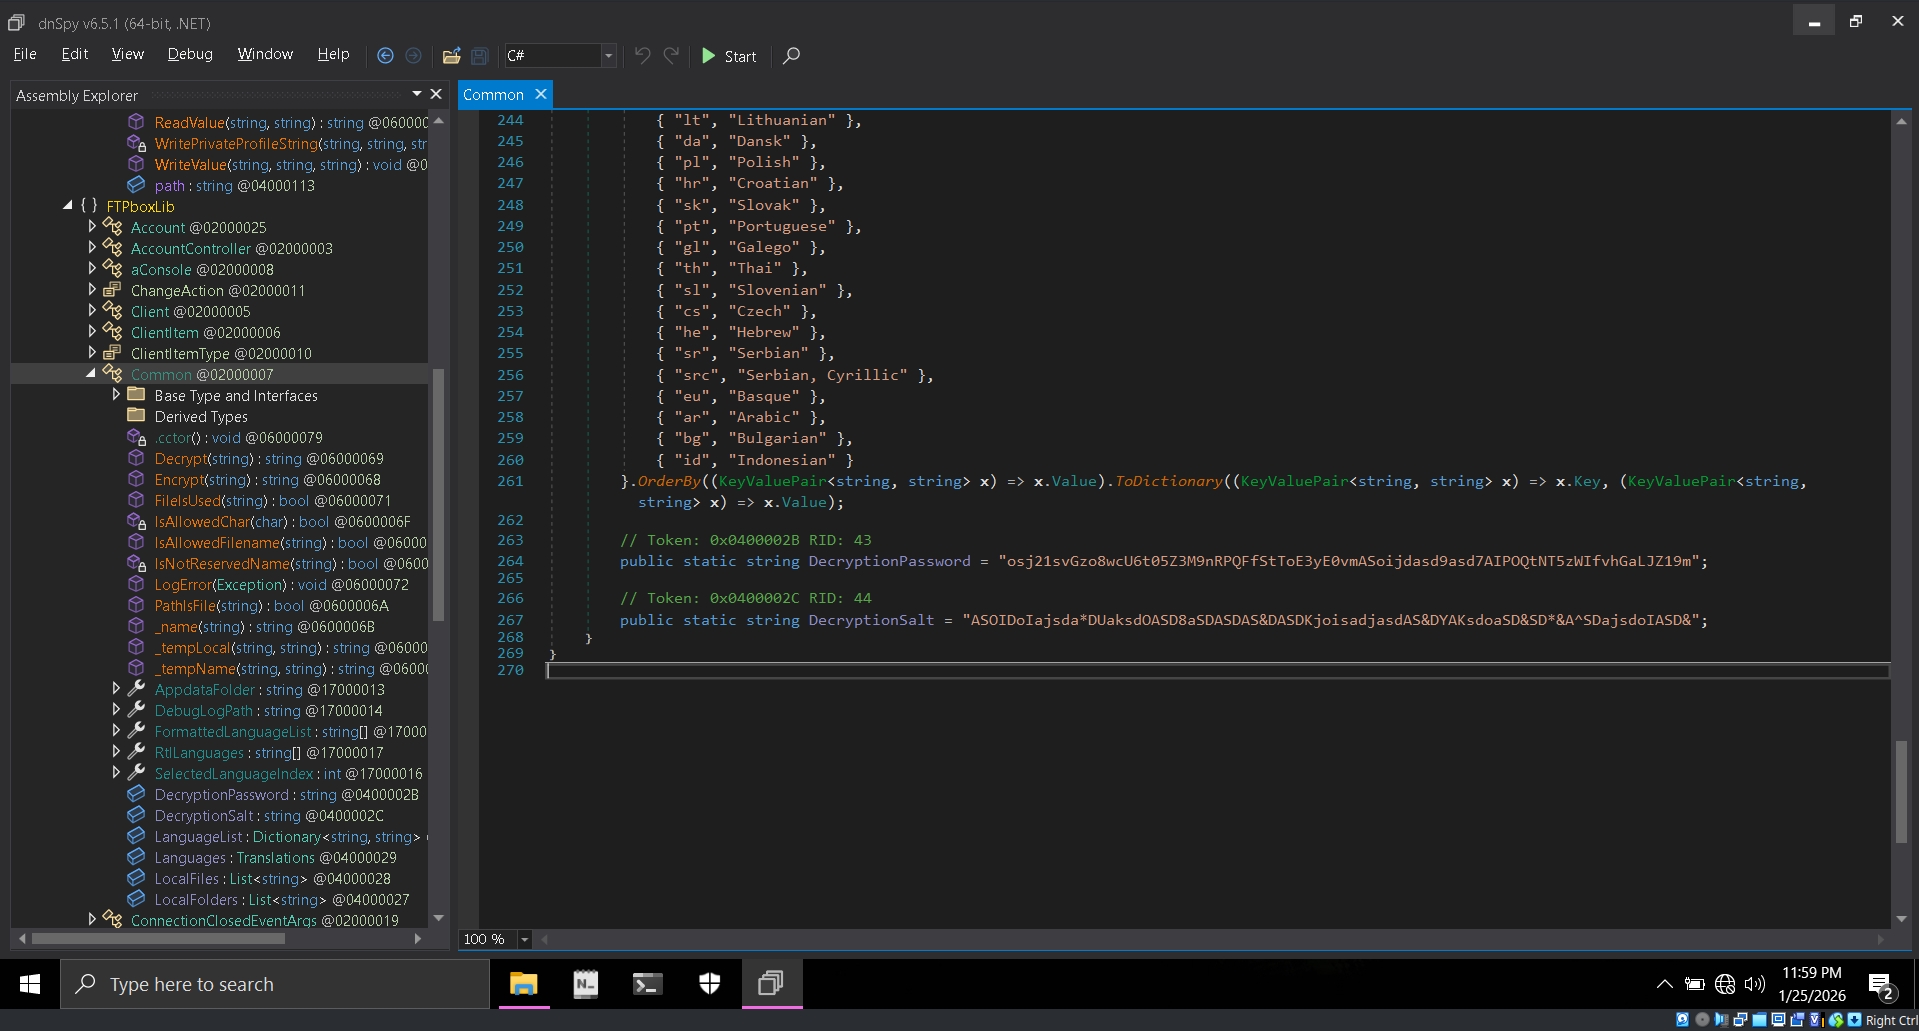Image resolution: width=1919 pixels, height=1031 pixels.
Task: Close the Common editor tab
Action: point(541,94)
